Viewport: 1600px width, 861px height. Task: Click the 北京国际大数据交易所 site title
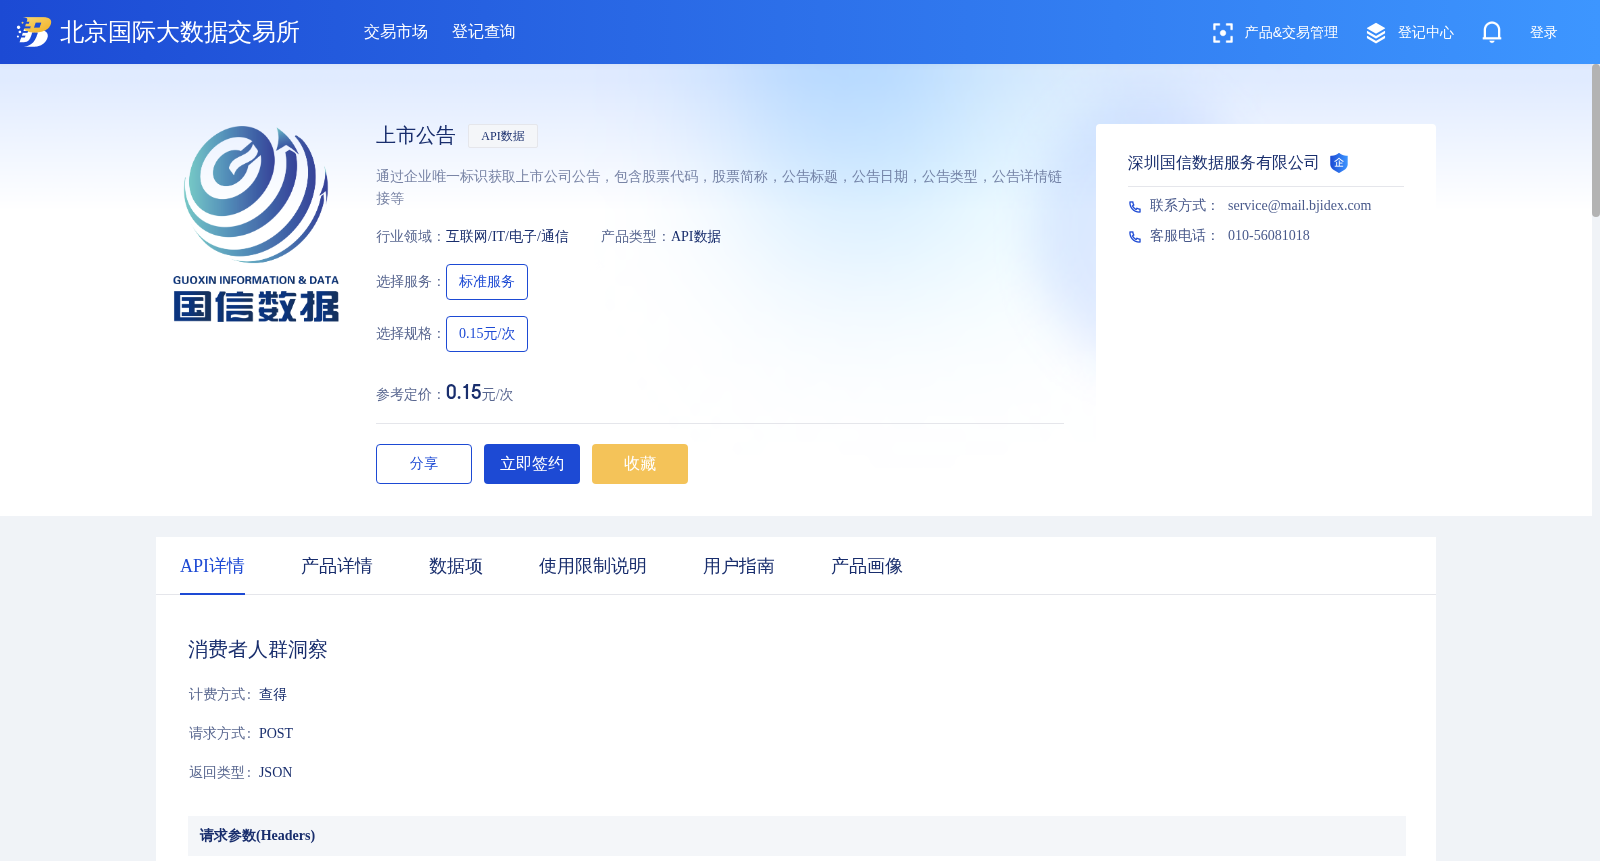[180, 32]
